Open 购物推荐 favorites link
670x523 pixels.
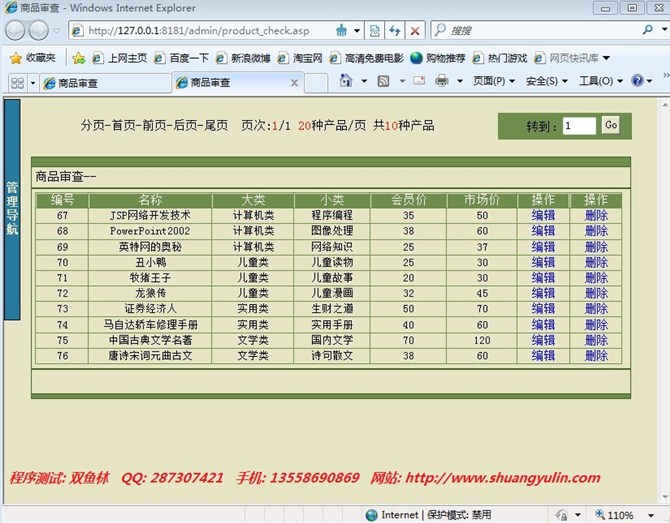click(x=438, y=58)
